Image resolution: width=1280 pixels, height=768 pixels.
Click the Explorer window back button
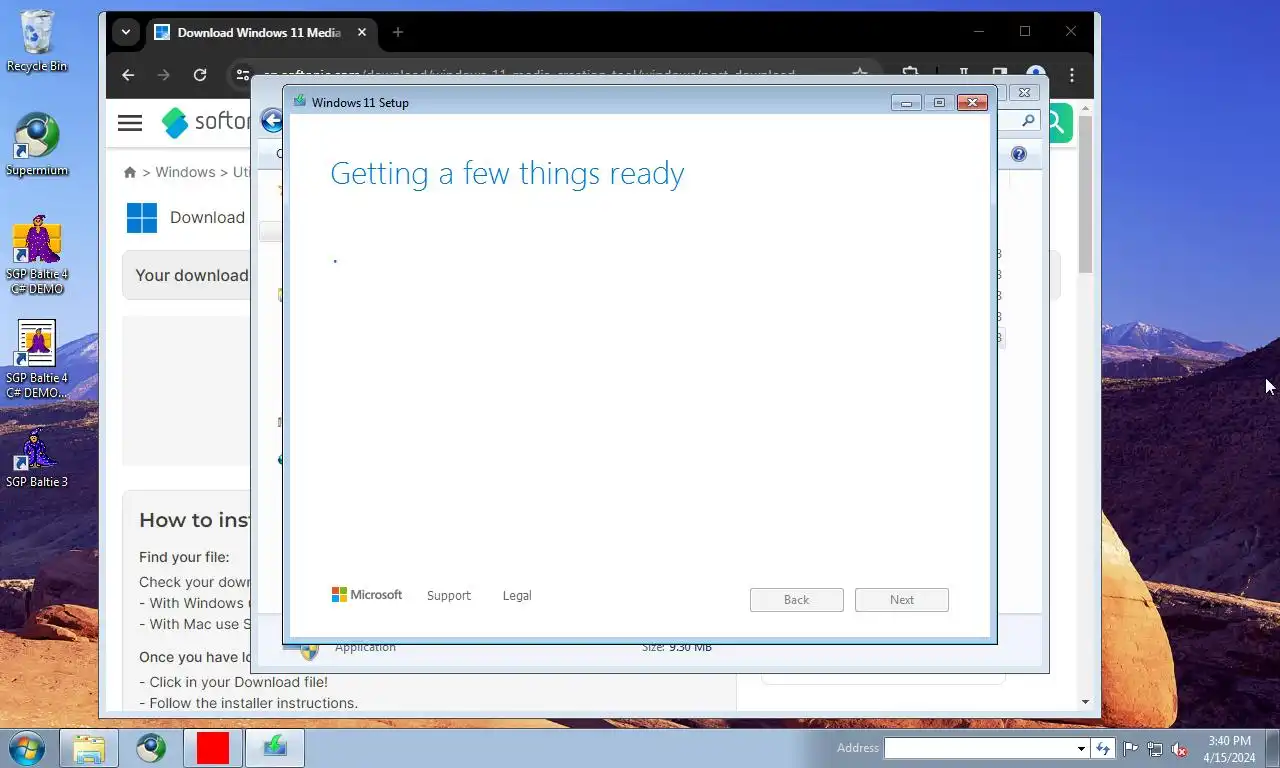272,121
